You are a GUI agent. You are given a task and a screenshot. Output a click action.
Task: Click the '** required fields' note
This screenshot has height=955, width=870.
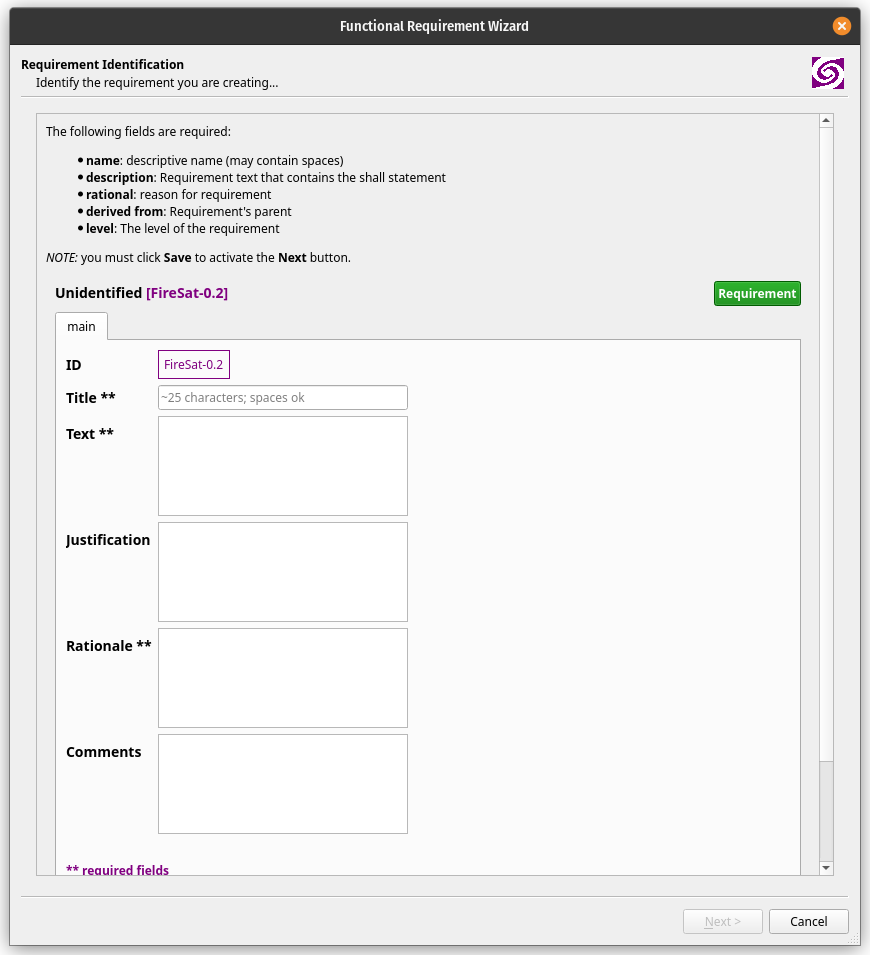pos(118,870)
